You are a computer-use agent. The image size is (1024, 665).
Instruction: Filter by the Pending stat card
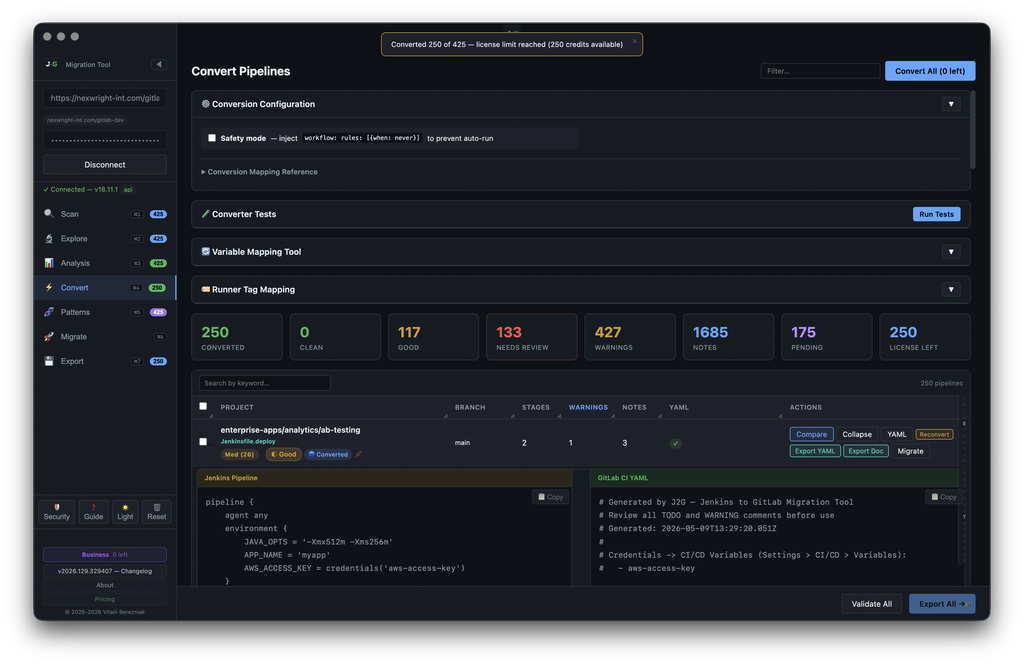[826, 337]
